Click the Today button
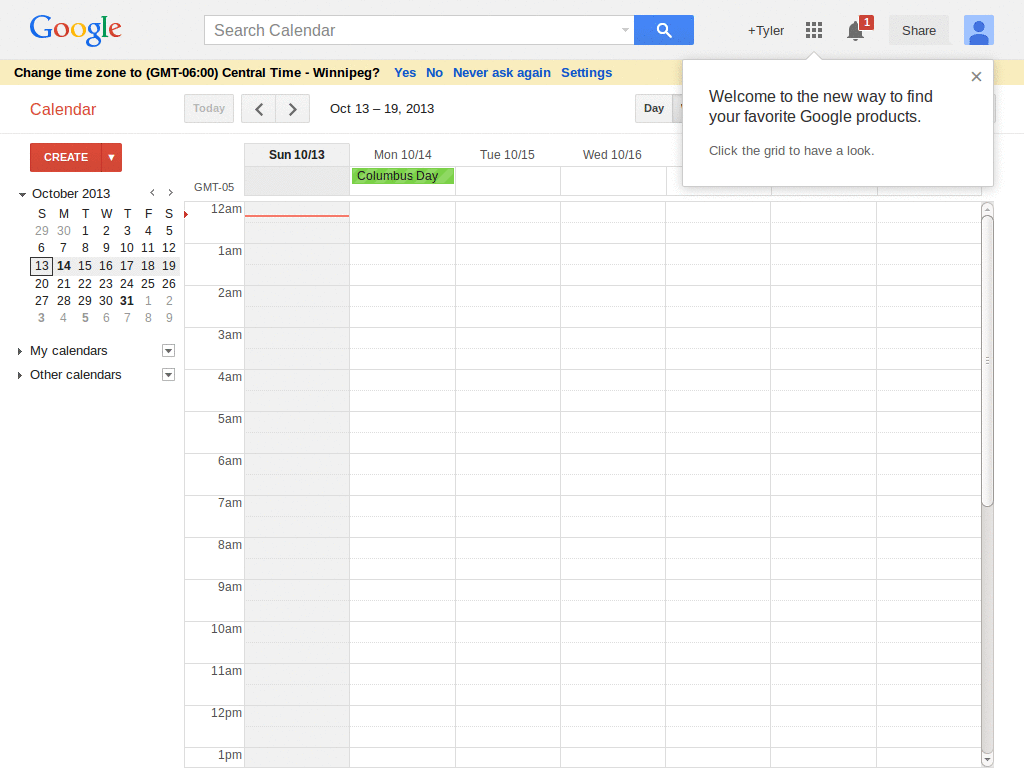This screenshot has width=1024, height=768. click(209, 108)
